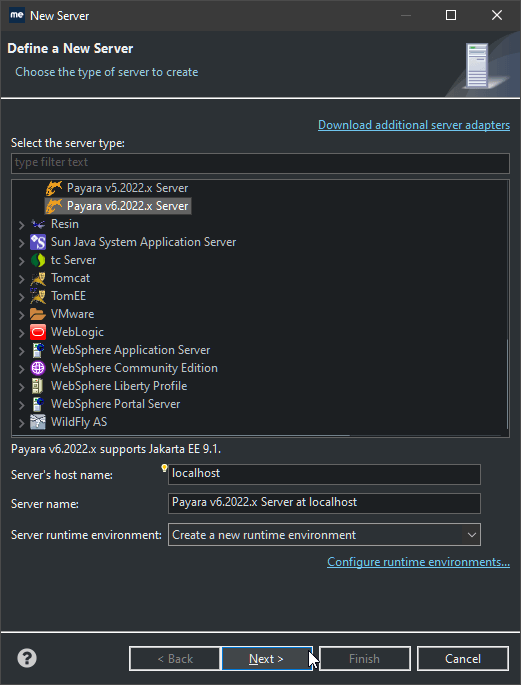Click the Resin server icon

click(x=38, y=224)
